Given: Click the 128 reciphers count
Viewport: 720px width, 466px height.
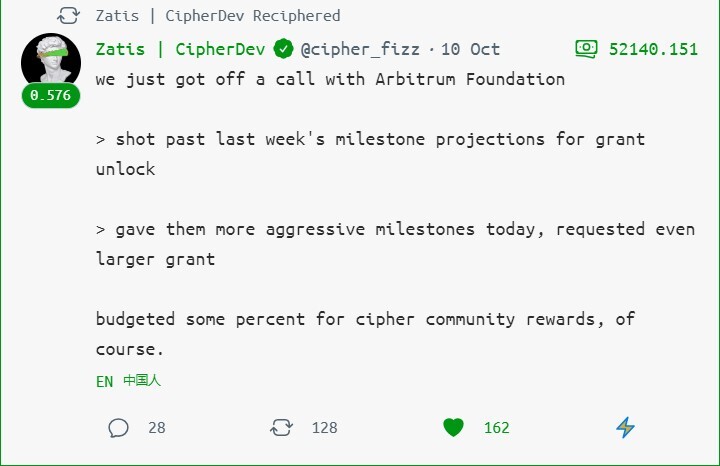Looking at the screenshot, I should pyautogui.click(x=325, y=428).
